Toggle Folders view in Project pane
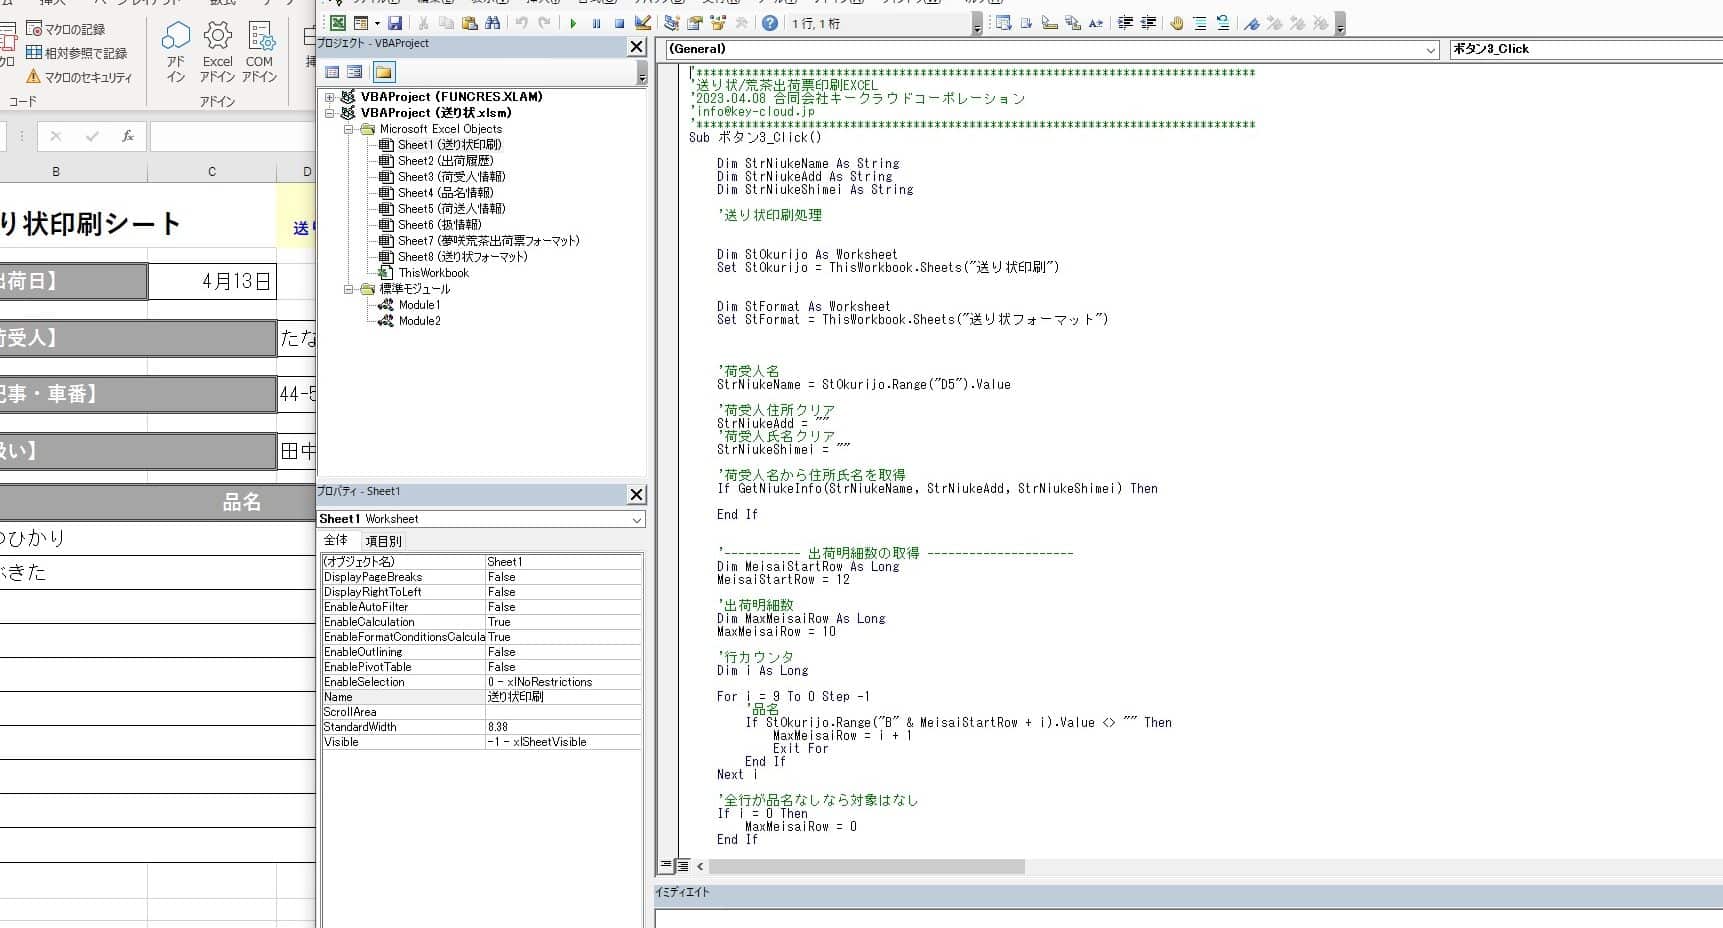1723x928 pixels. 384,72
